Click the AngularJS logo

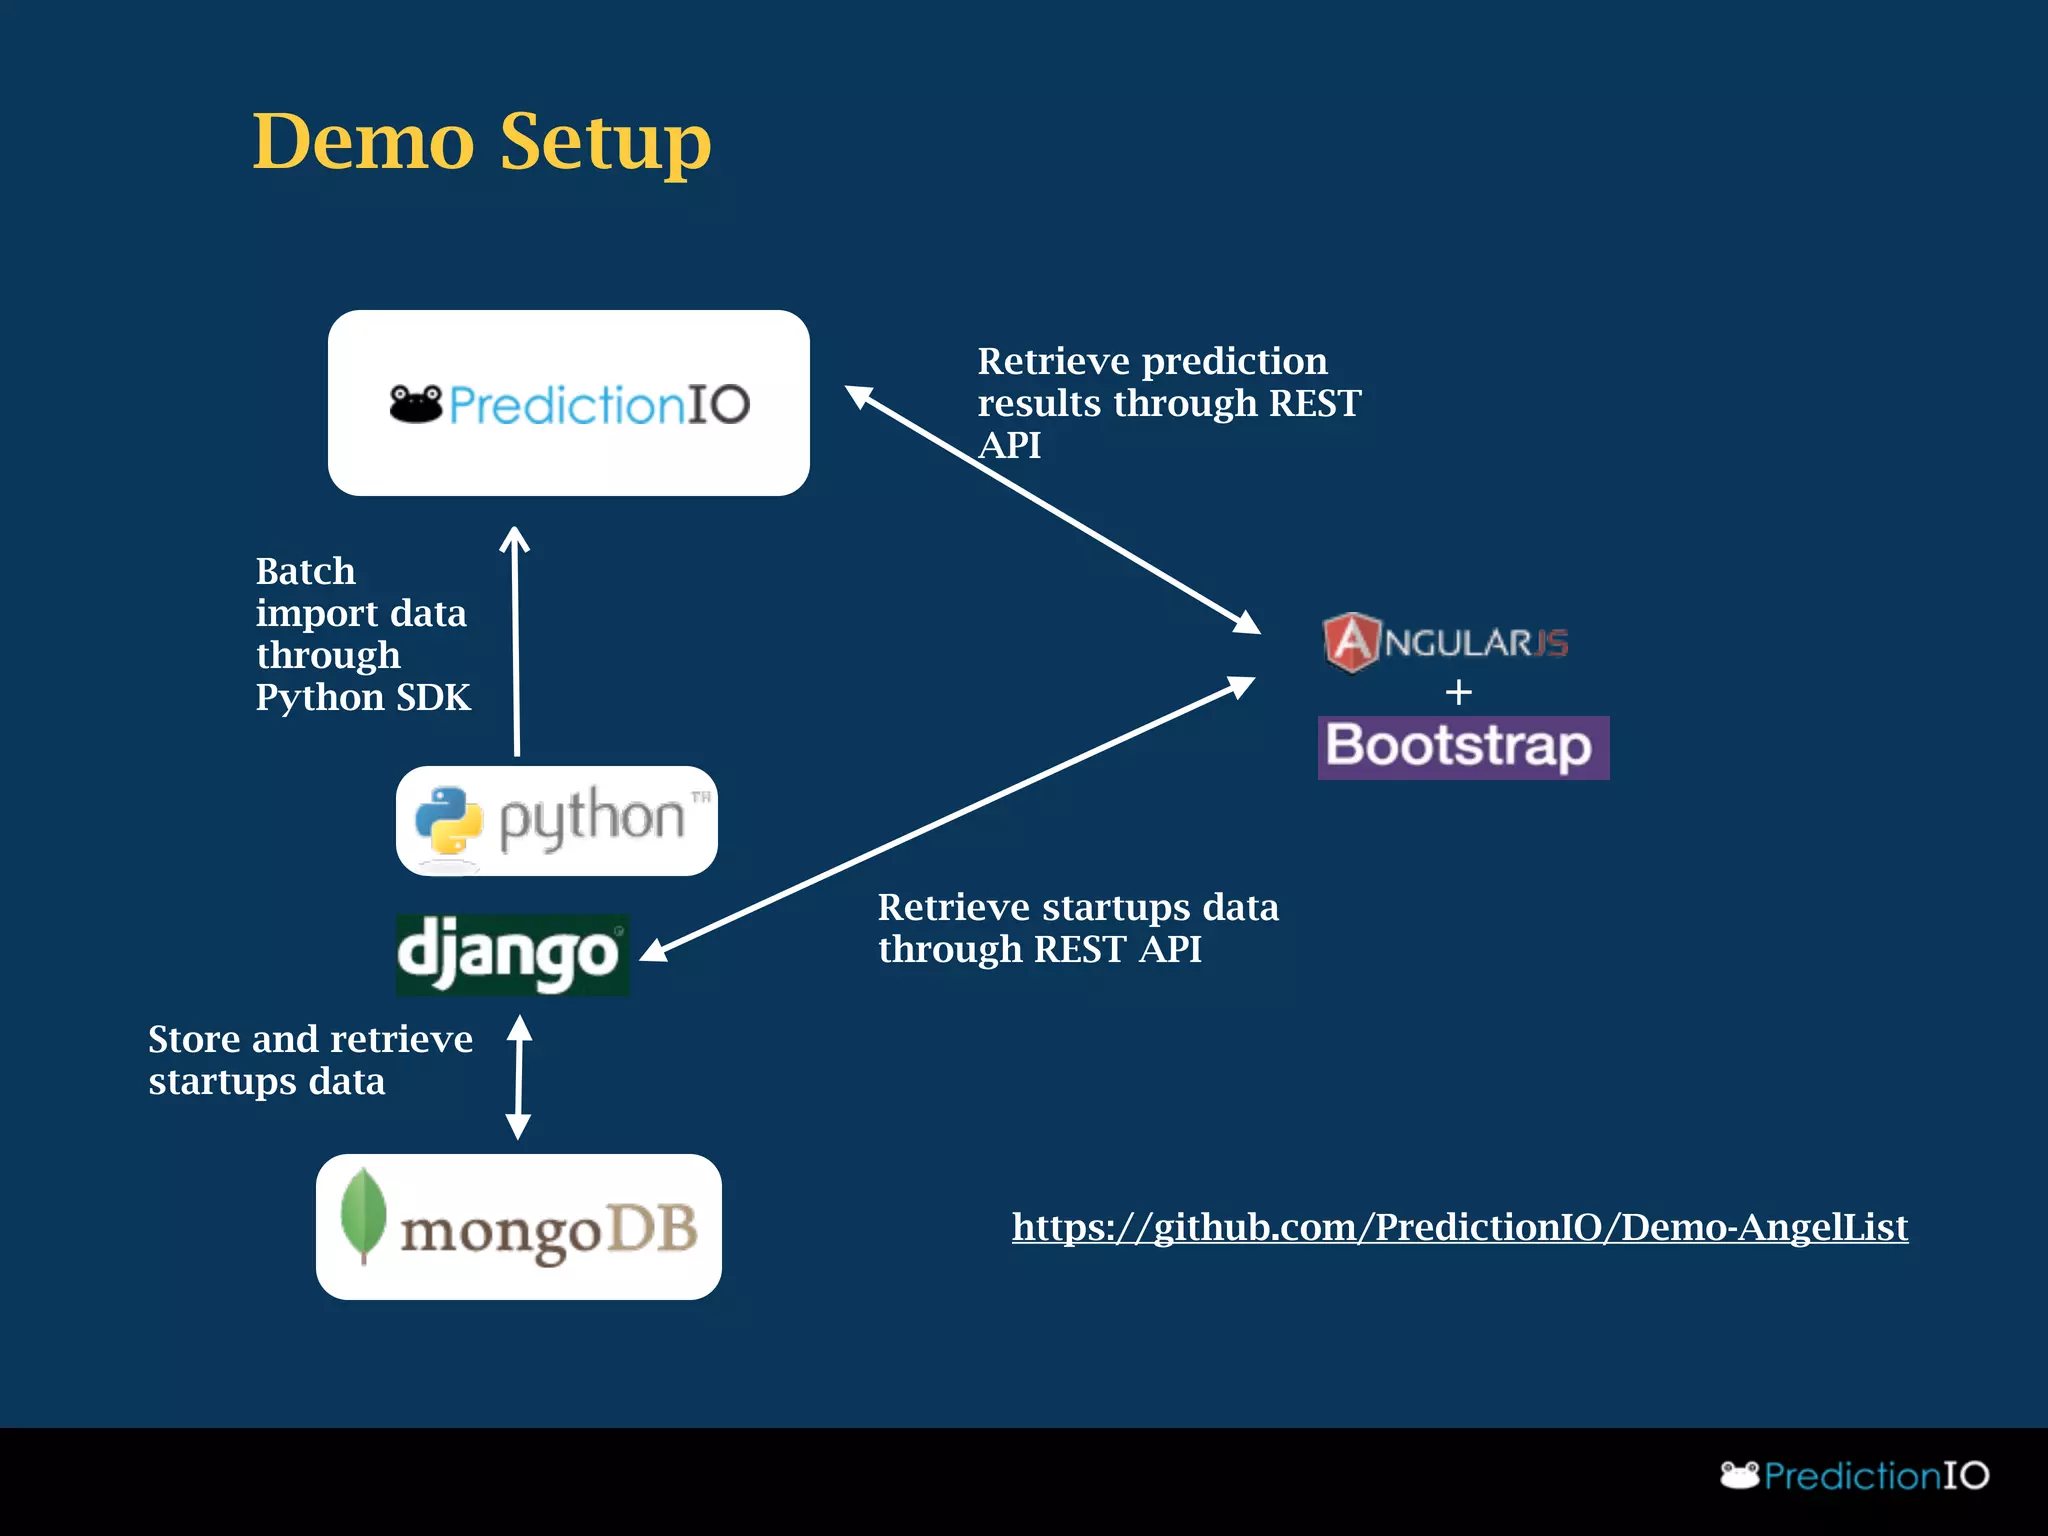point(1445,642)
